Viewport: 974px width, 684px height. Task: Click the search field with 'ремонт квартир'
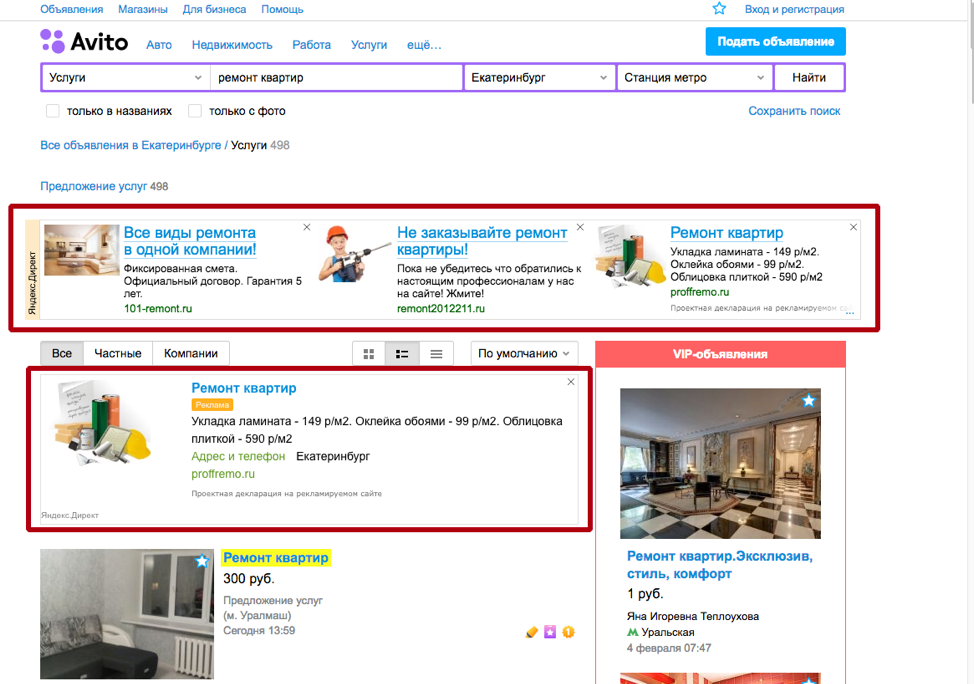[x=336, y=78]
